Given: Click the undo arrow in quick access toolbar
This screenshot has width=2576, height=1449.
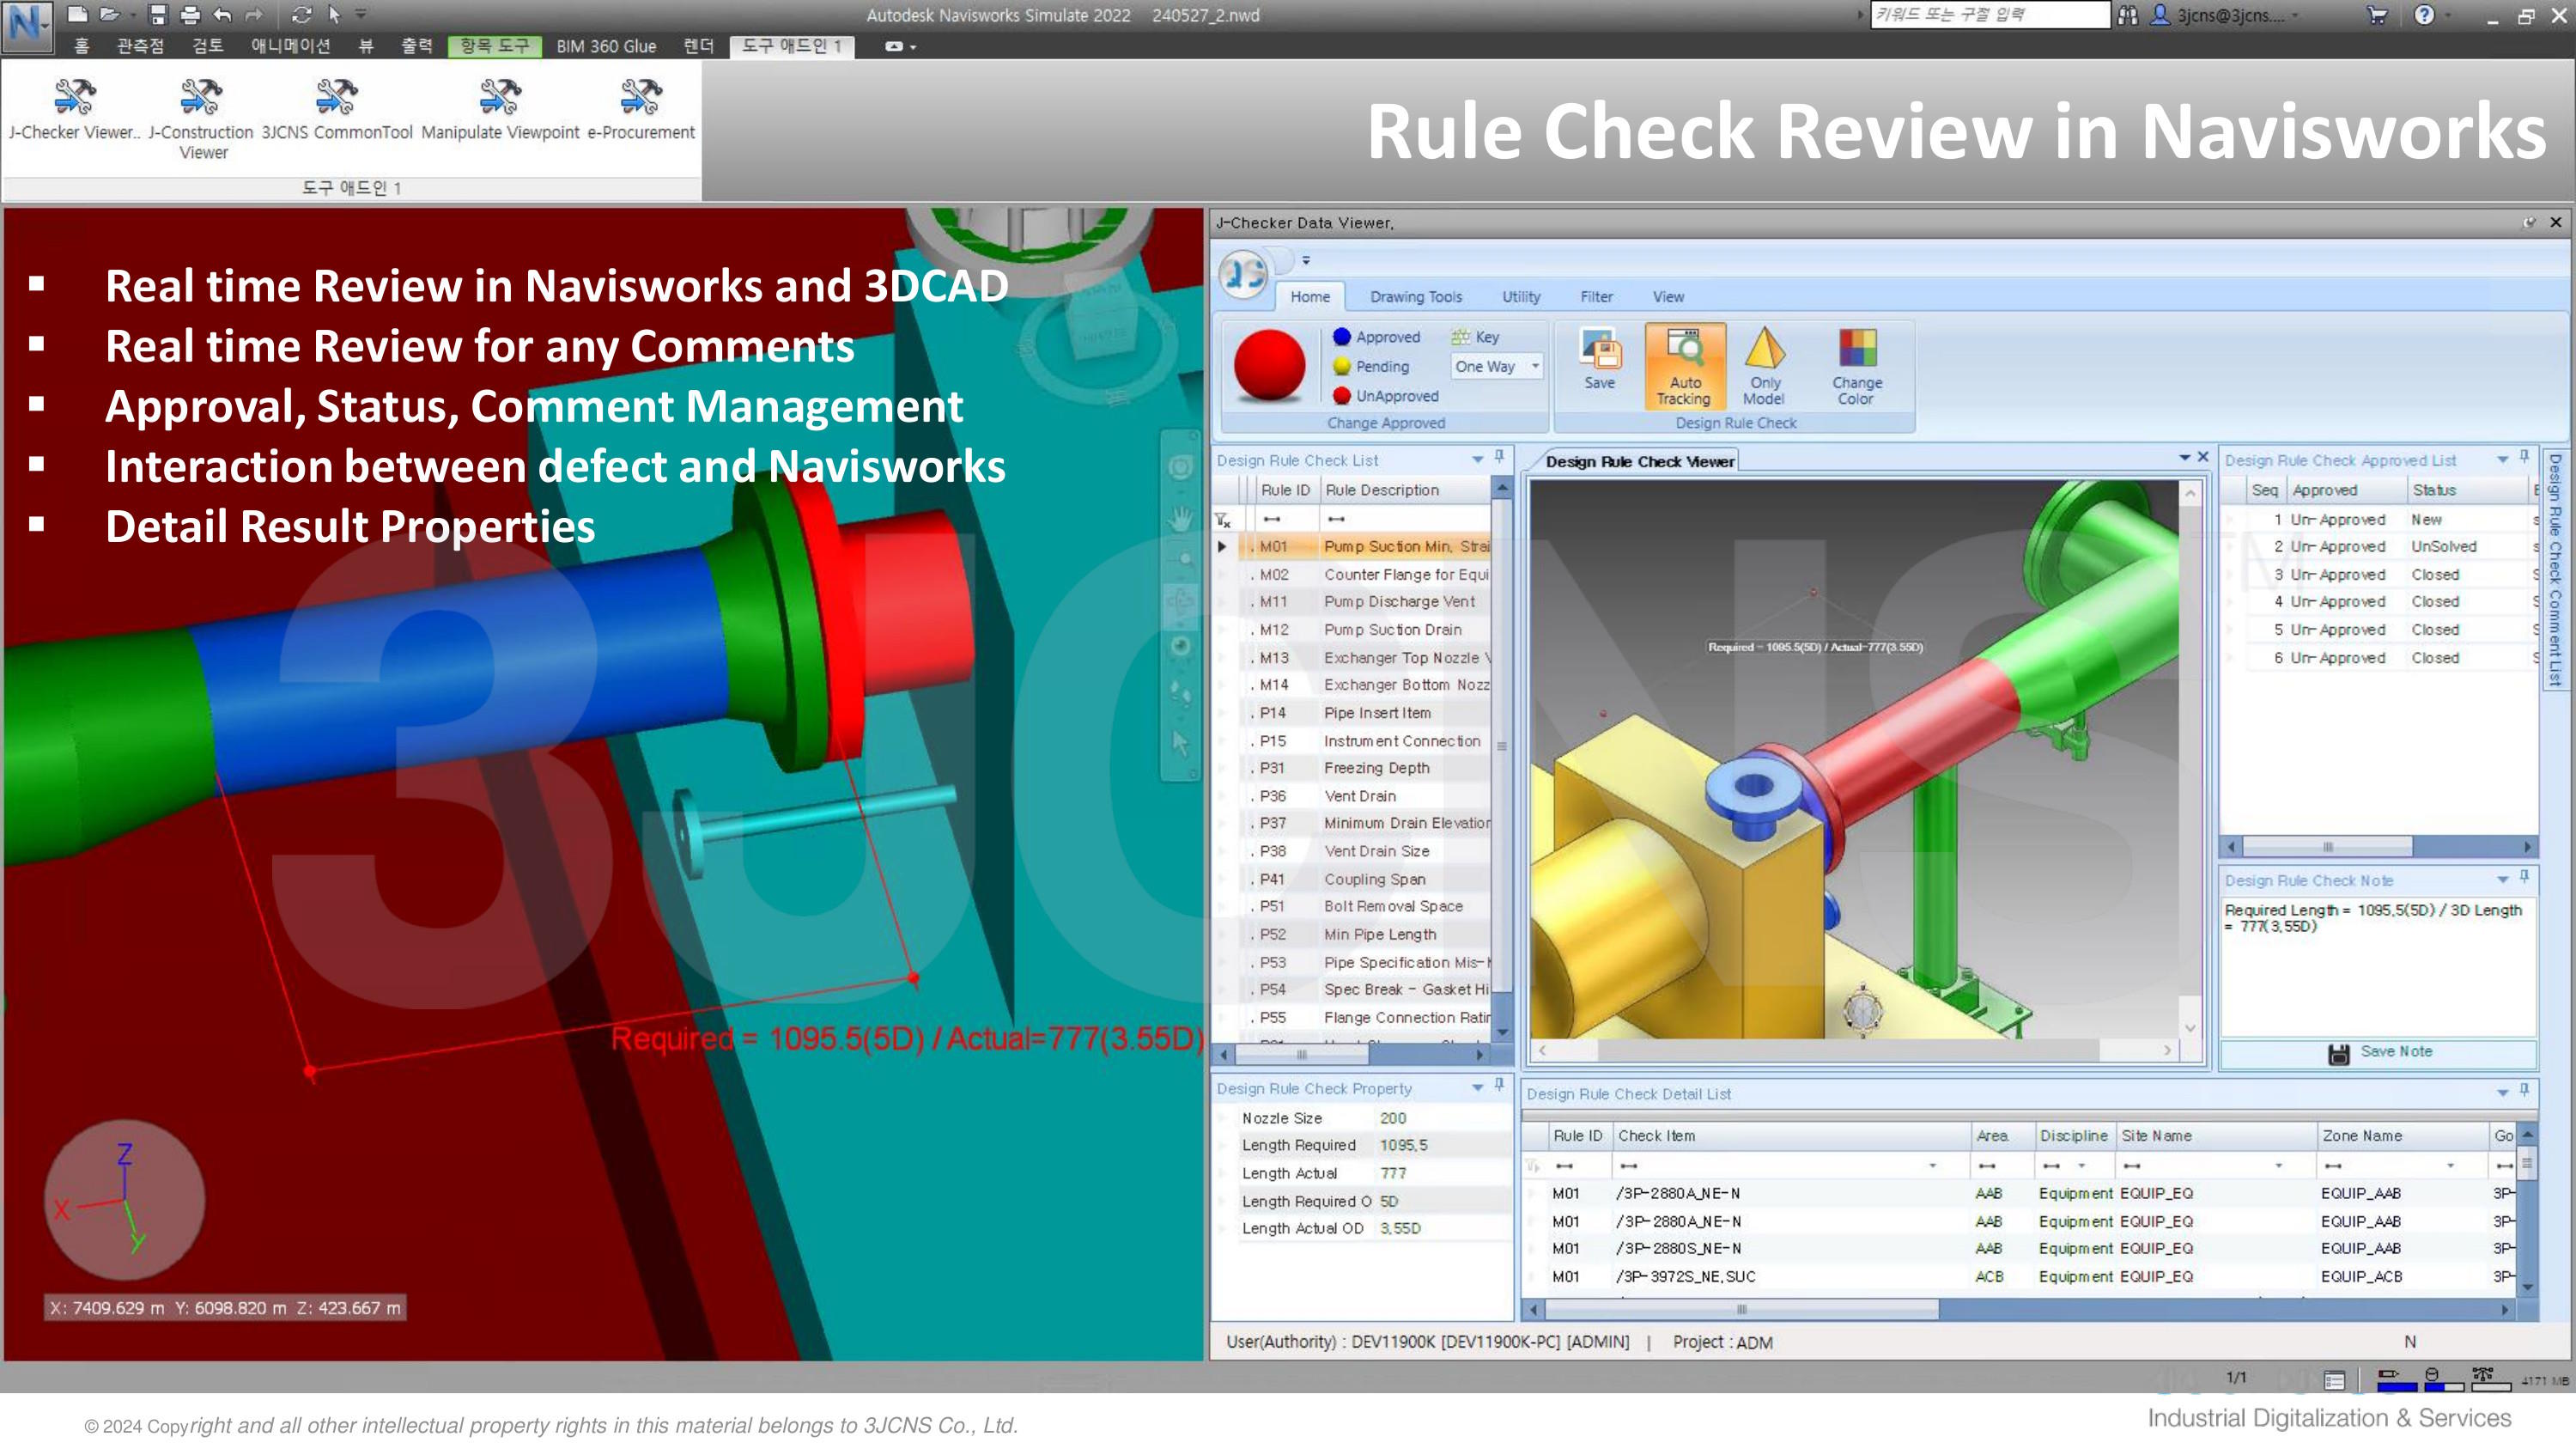Looking at the screenshot, I should tap(222, 15).
